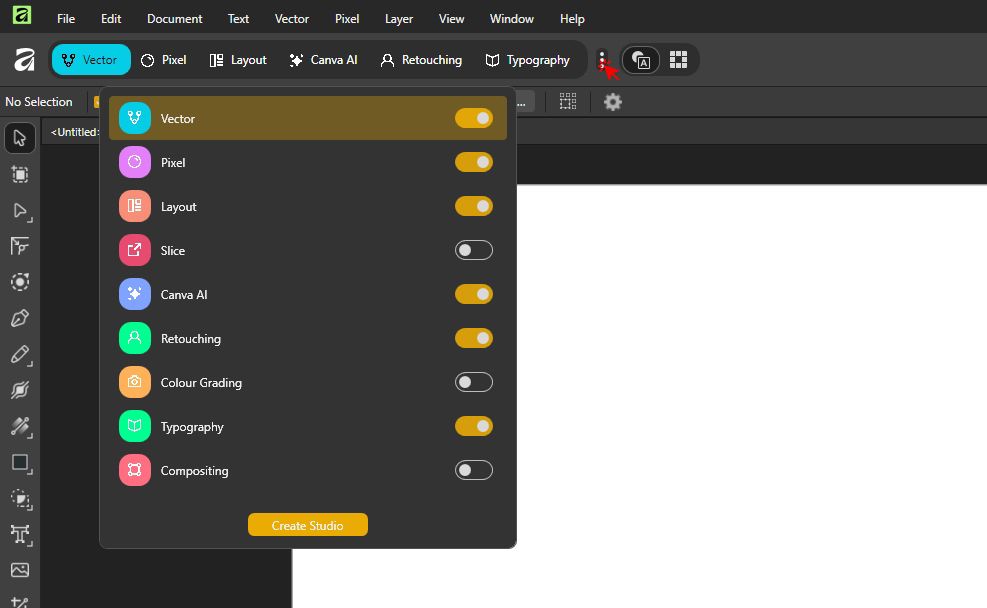Click the settings gear icon
987x608 pixels.
pos(613,102)
